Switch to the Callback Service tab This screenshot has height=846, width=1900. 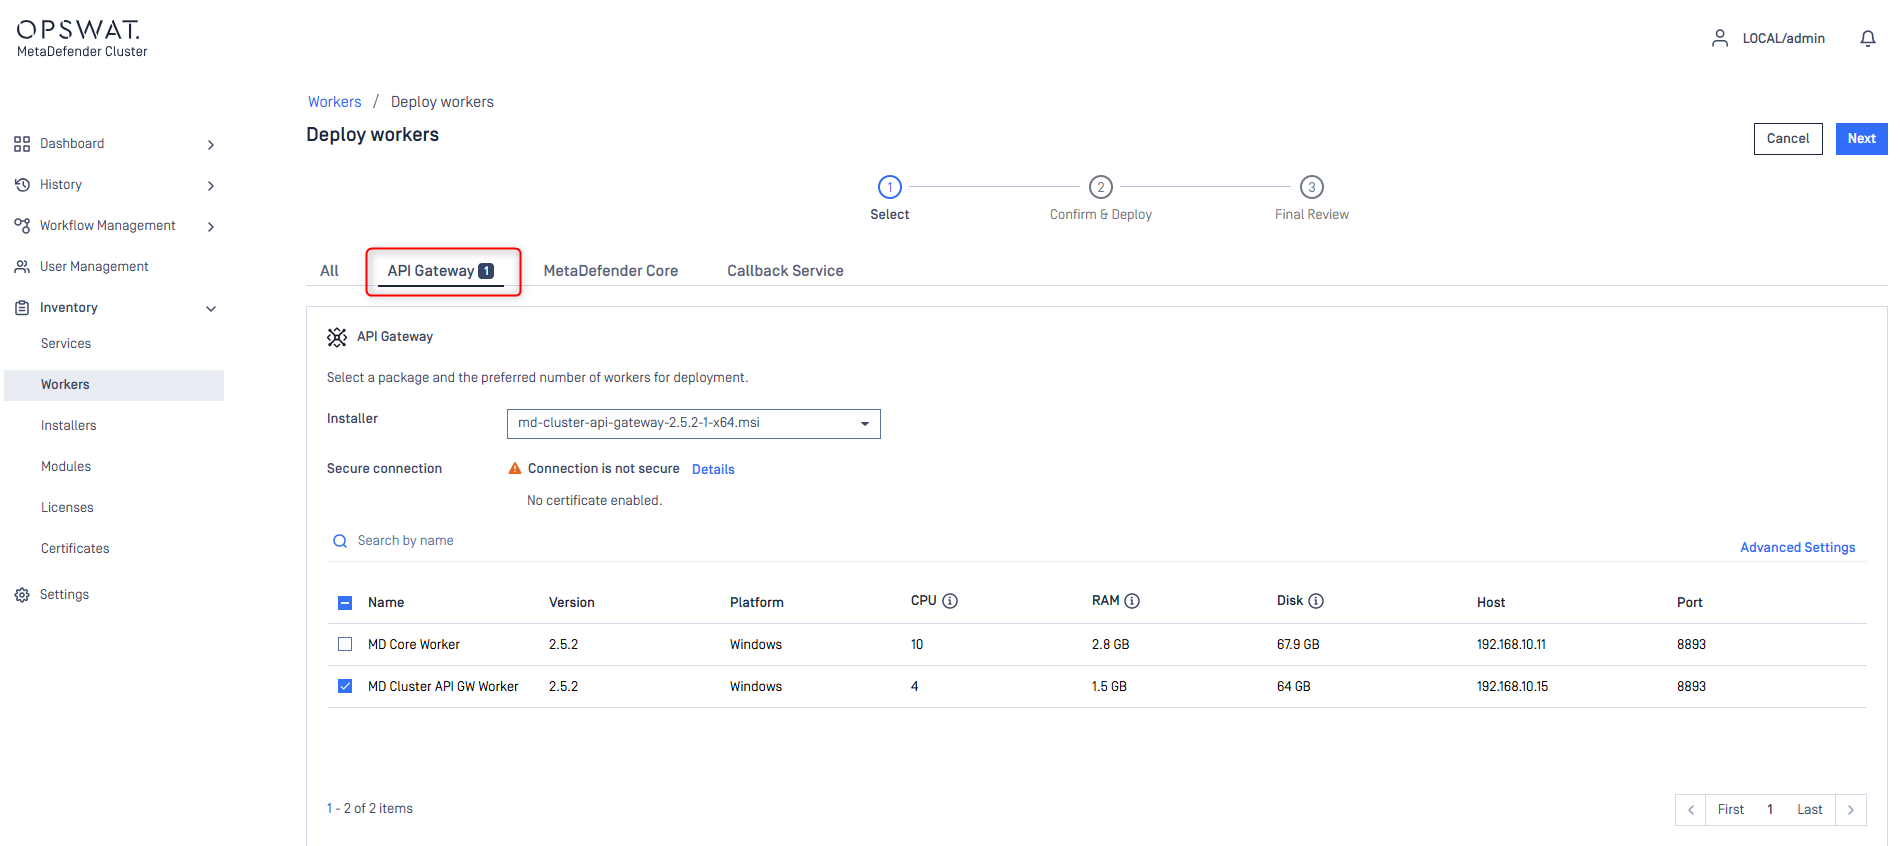[x=785, y=271]
